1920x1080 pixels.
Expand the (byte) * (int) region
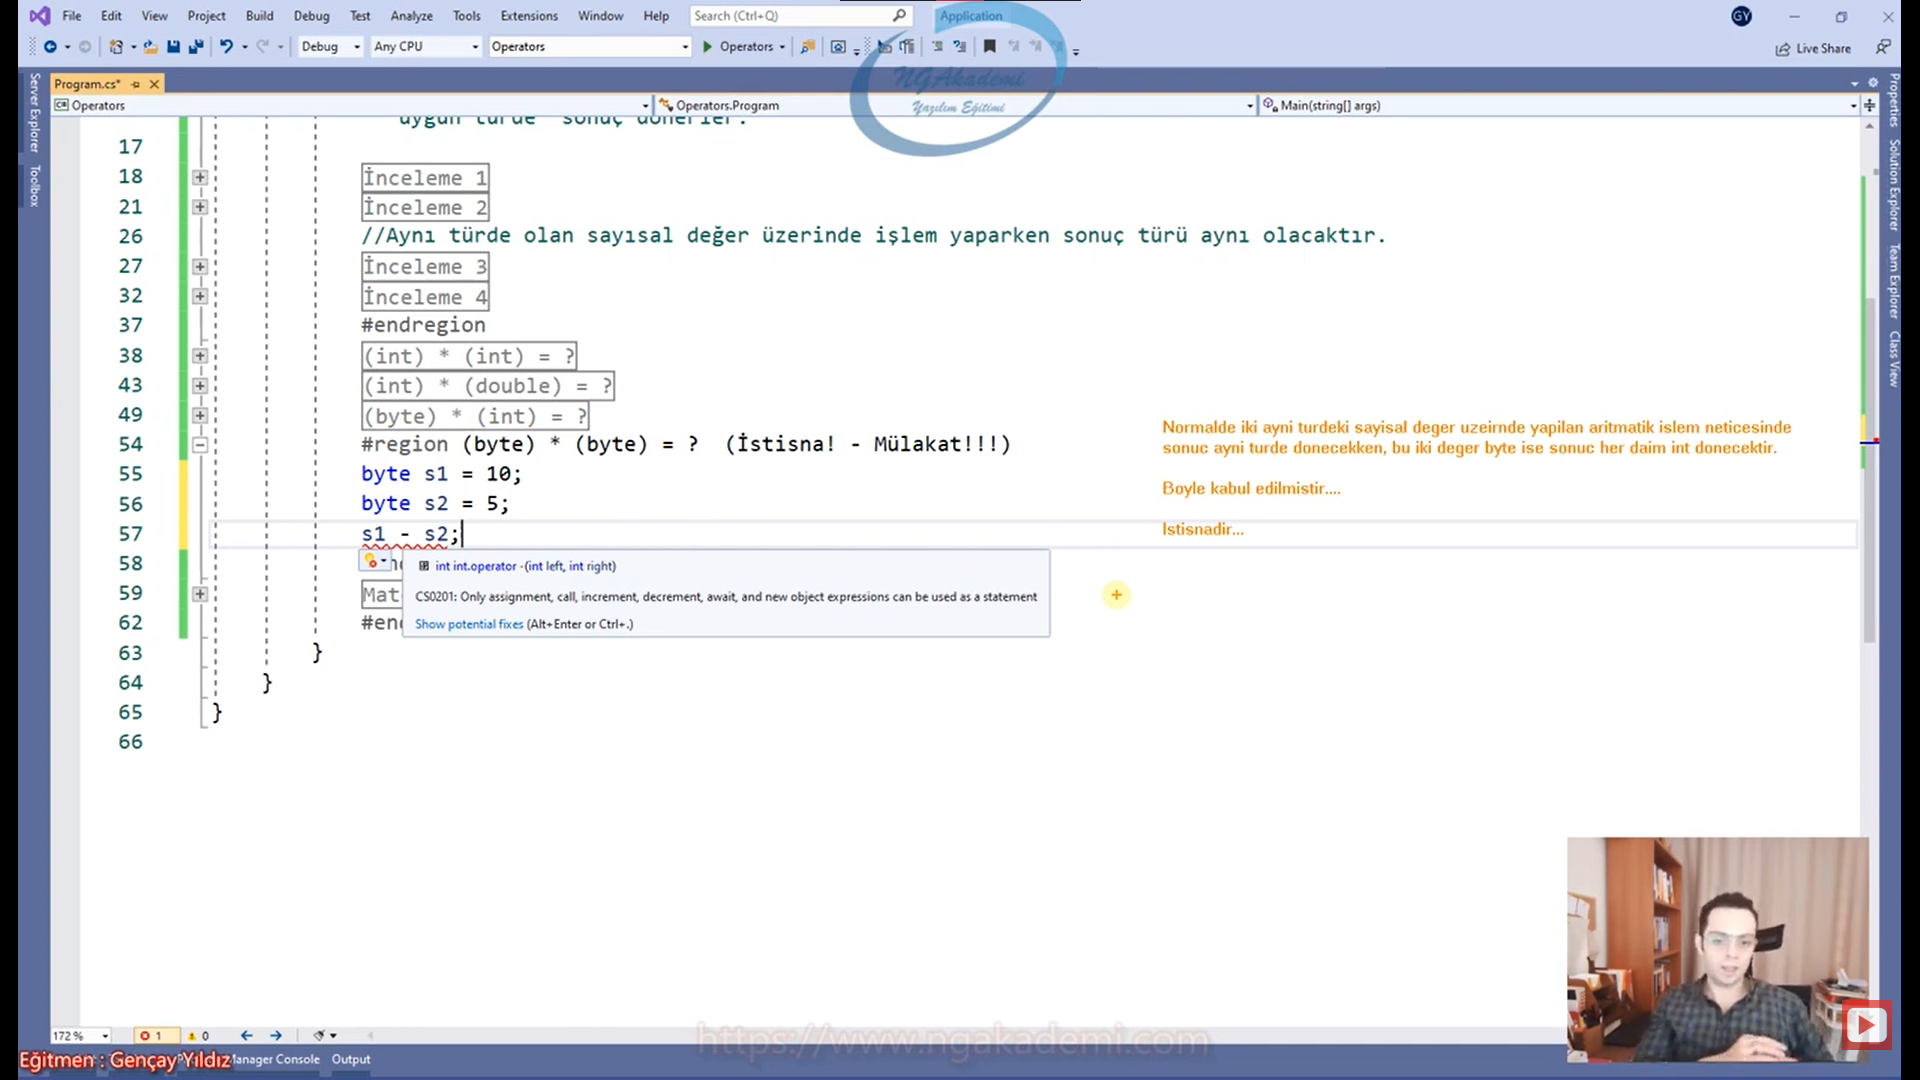pos(200,415)
